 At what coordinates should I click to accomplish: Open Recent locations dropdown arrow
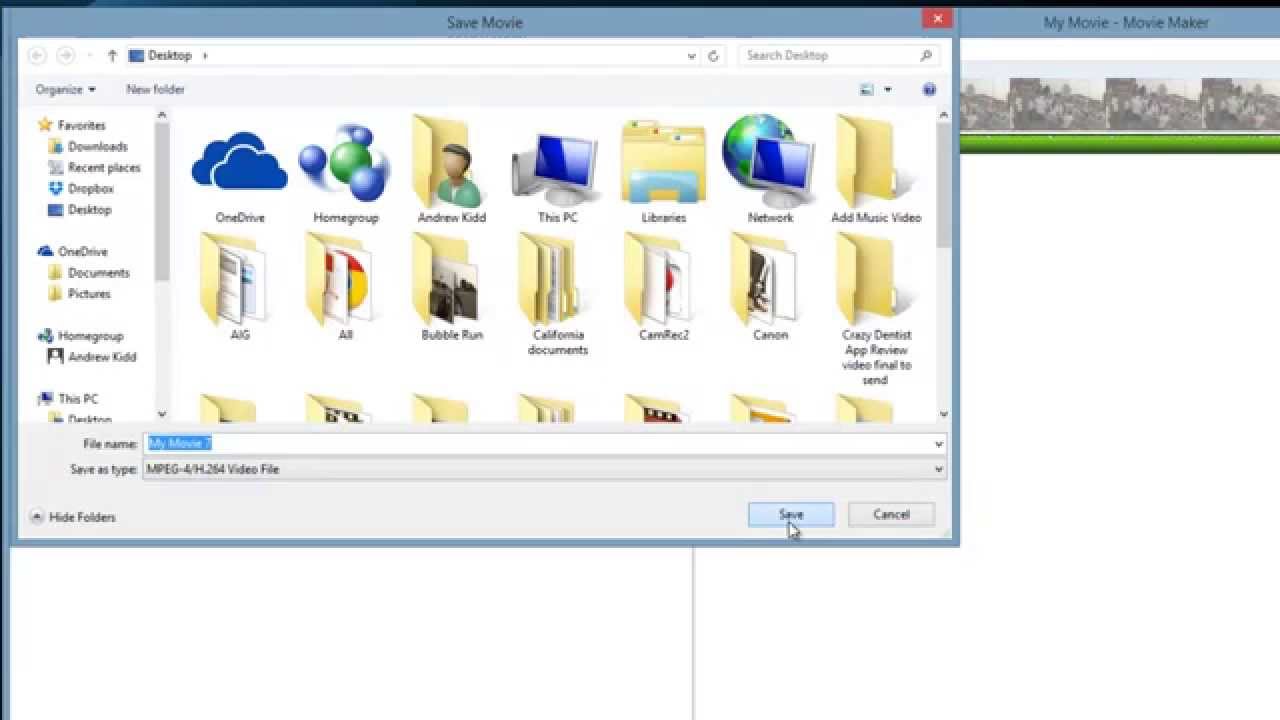90,56
